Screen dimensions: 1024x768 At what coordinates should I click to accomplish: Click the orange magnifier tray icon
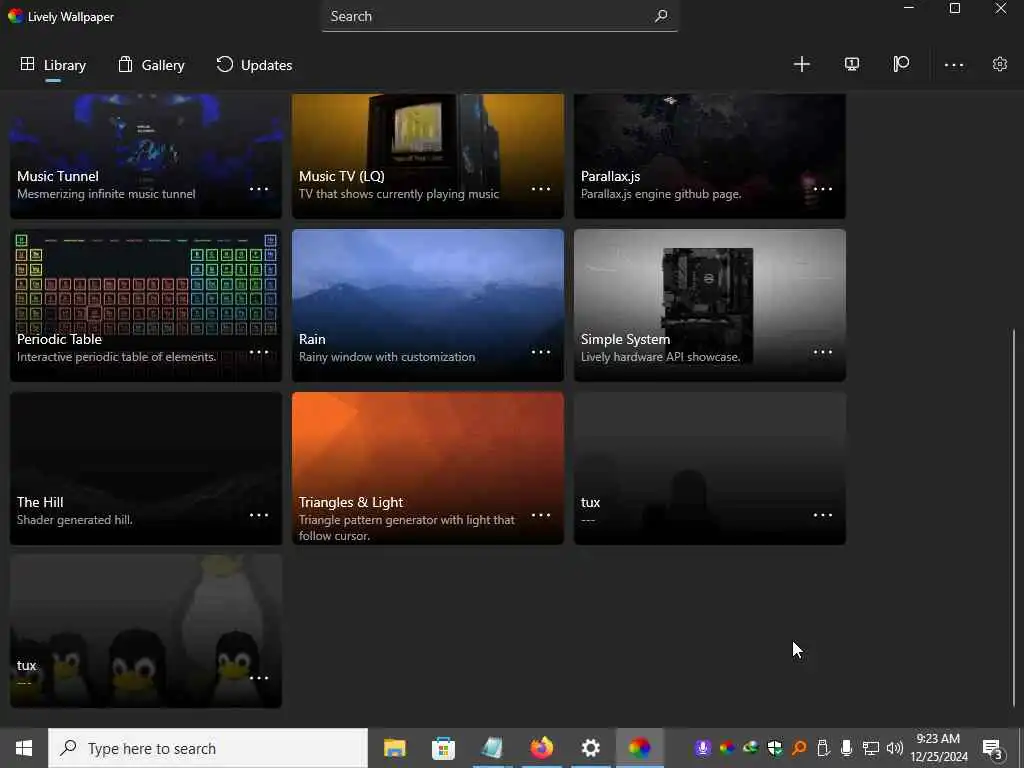coord(799,748)
